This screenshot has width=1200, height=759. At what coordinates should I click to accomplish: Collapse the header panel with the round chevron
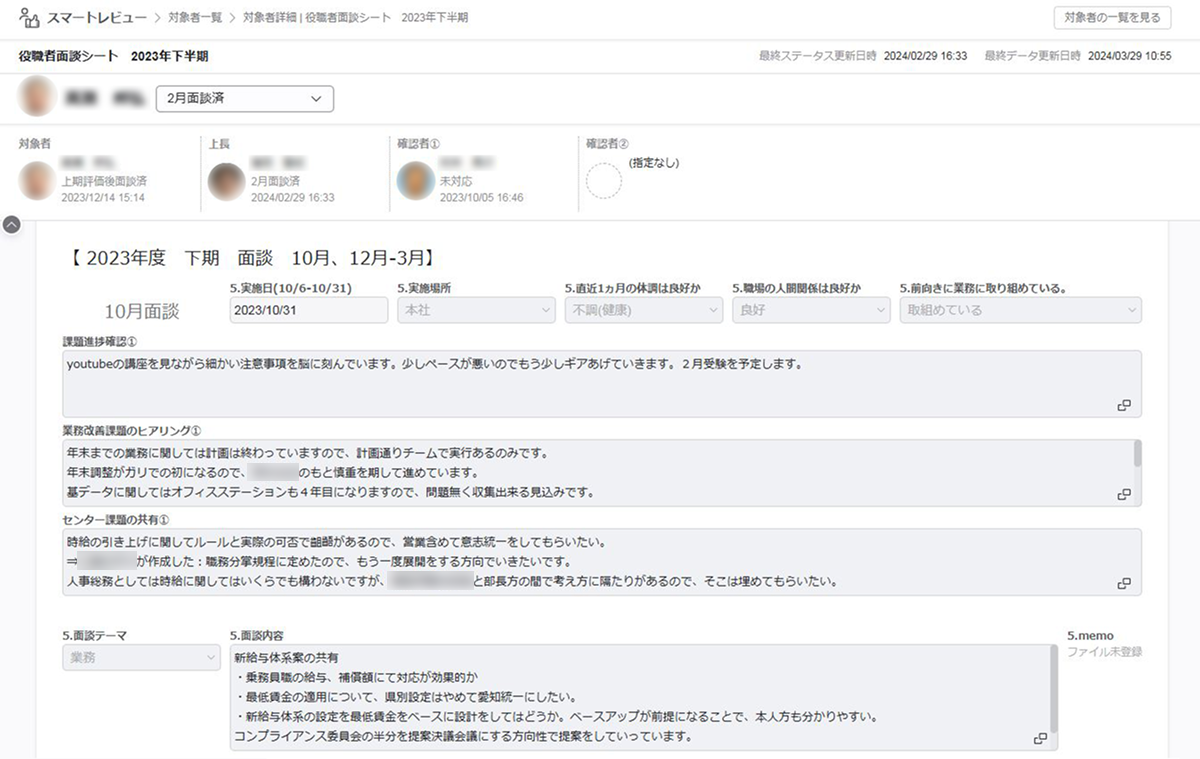click(x=12, y=225)
